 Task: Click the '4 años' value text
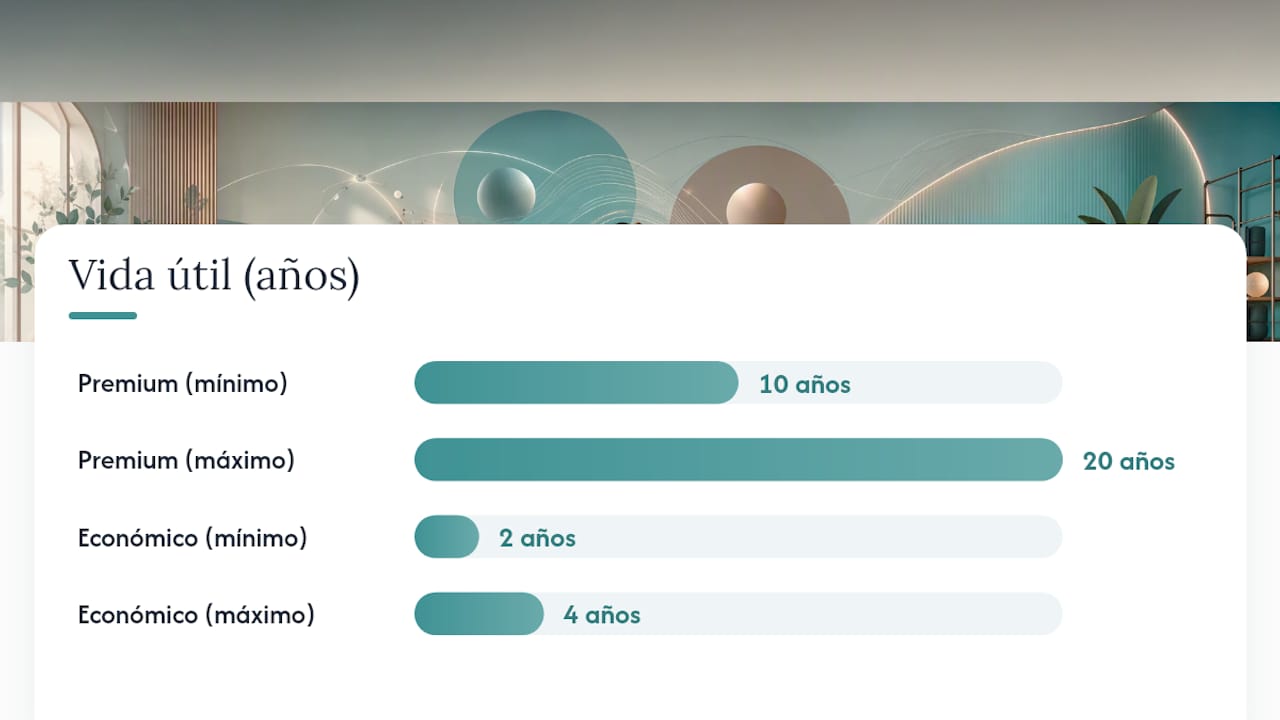point(602,615)
